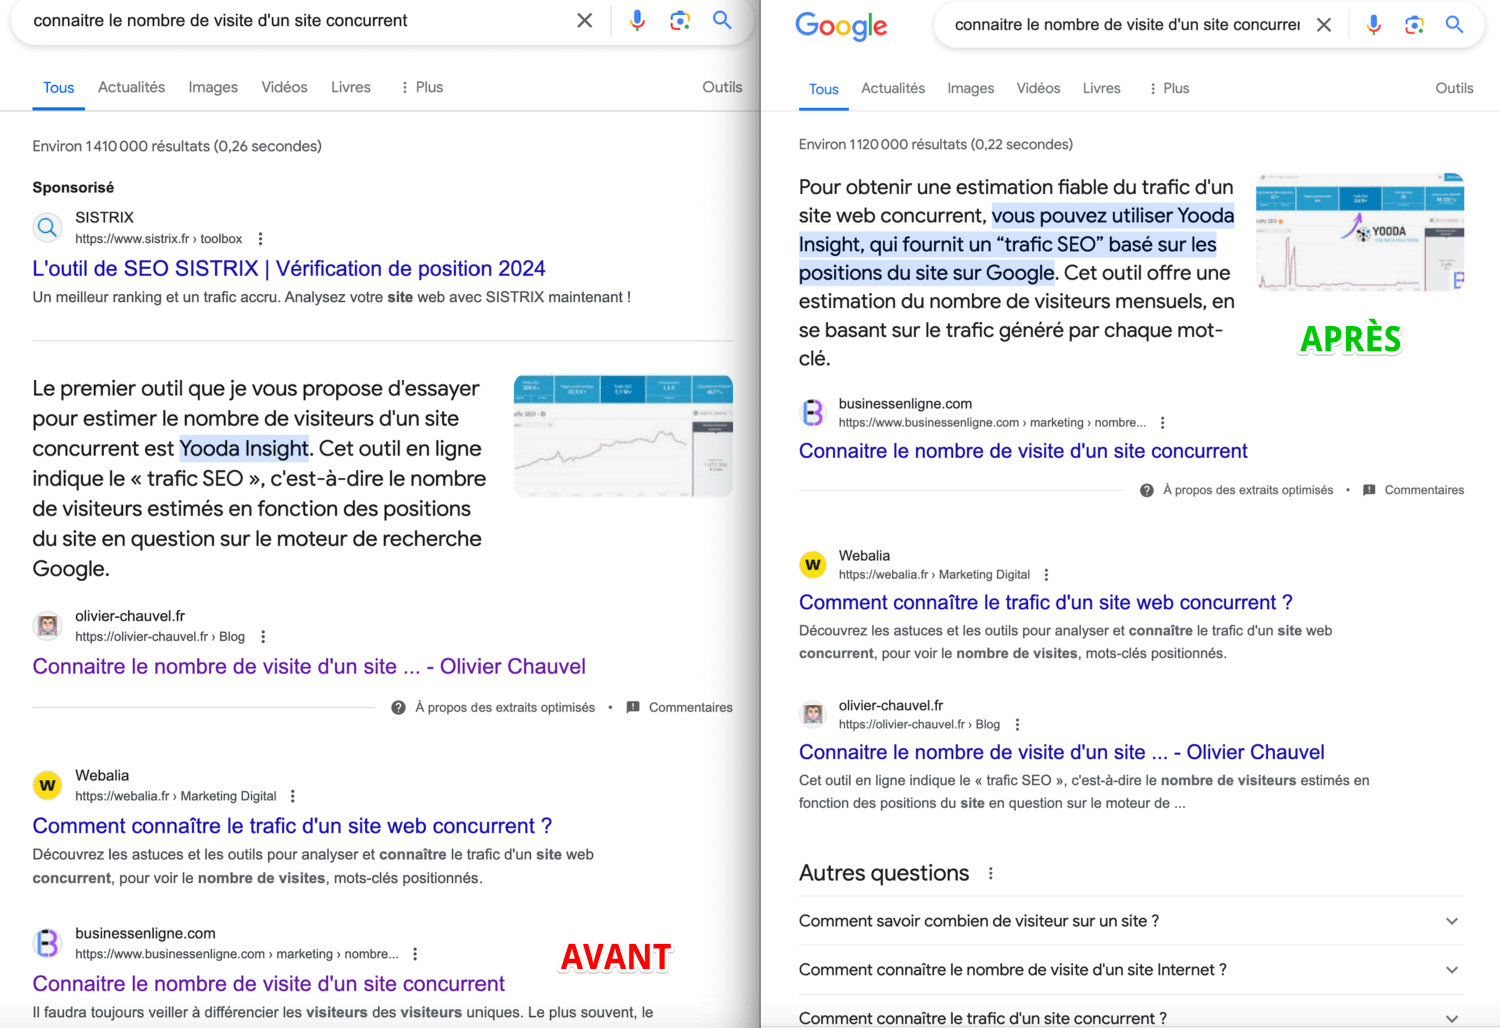The height and width of the screenshot is (1028, 1500).
Task: Open the Olivier Chauvel result in the right (APRÈS) panel
Action: click(1061, 752)
